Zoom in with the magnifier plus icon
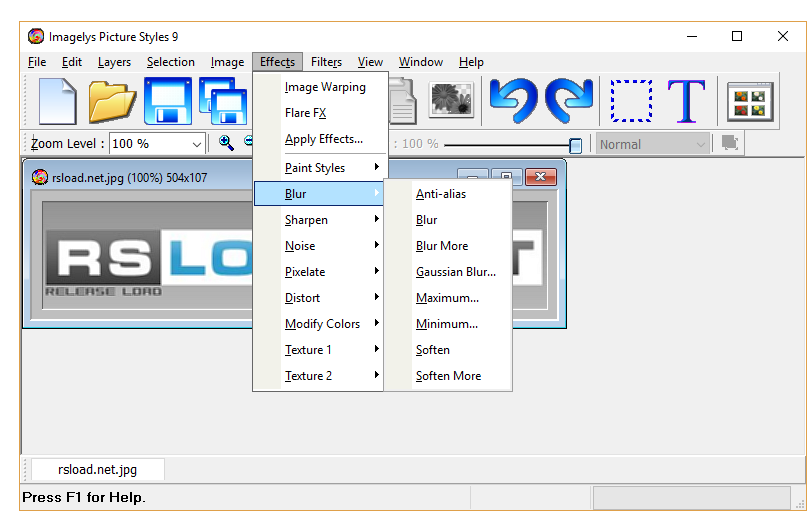812x522 pixels. click(226, 142)
